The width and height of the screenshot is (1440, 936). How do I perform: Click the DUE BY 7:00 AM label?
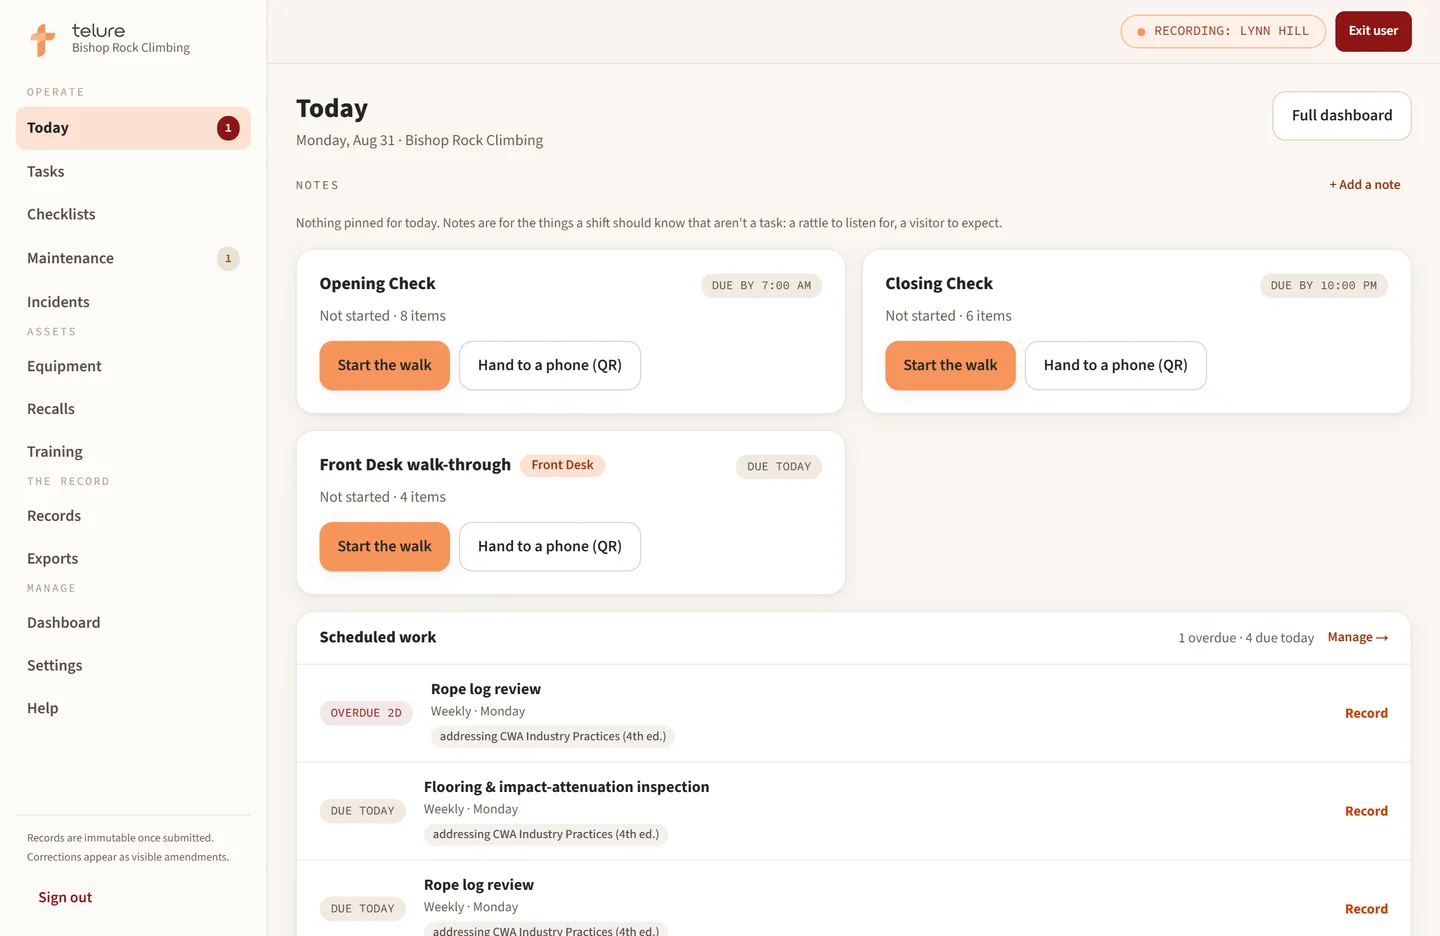tap(761, 286)
